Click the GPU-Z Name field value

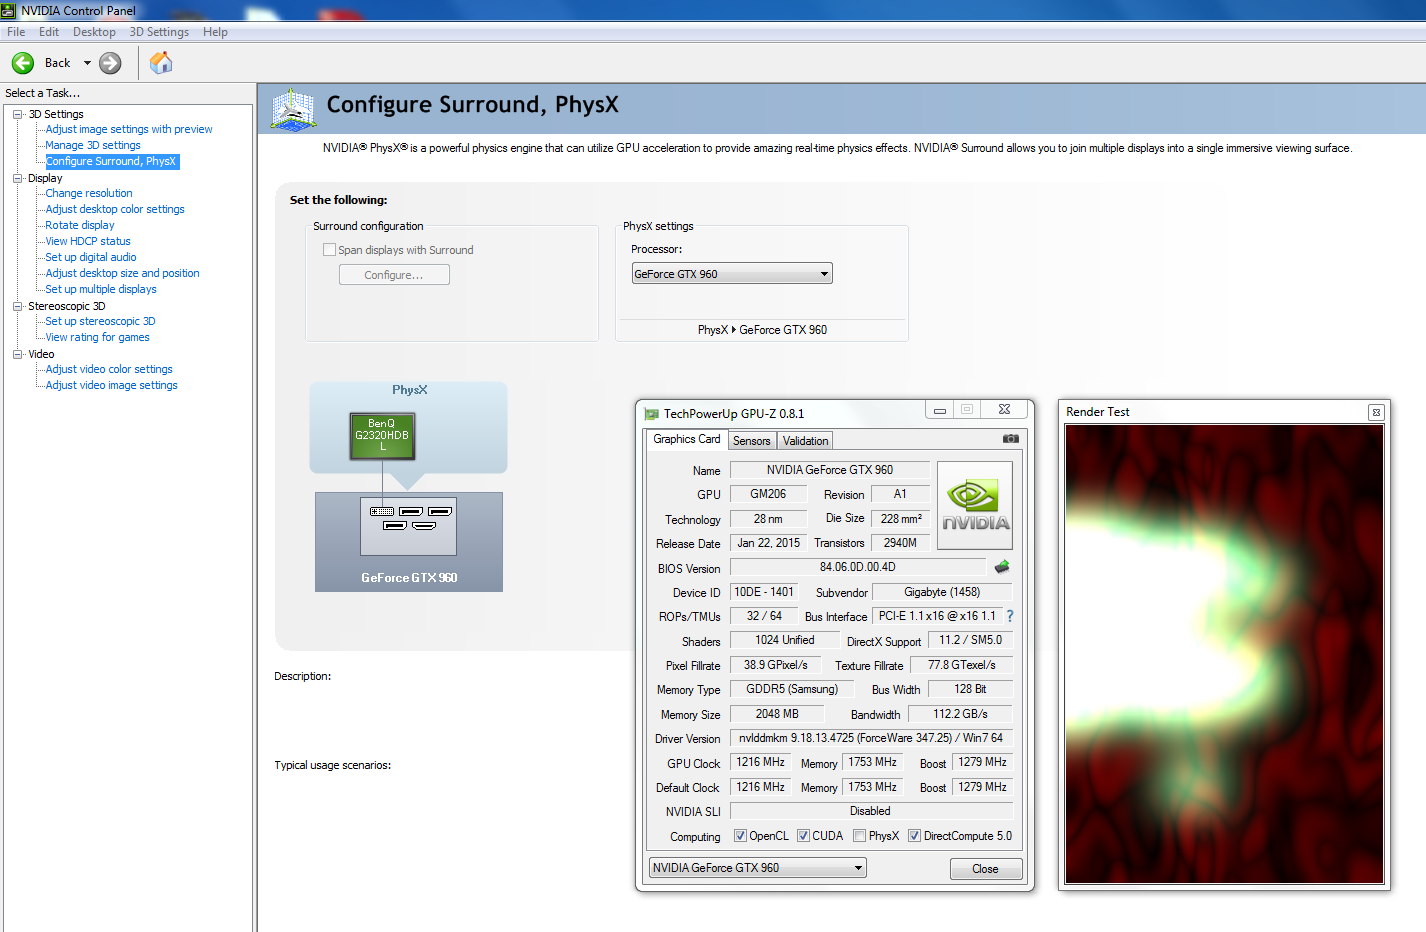[830, 470]
